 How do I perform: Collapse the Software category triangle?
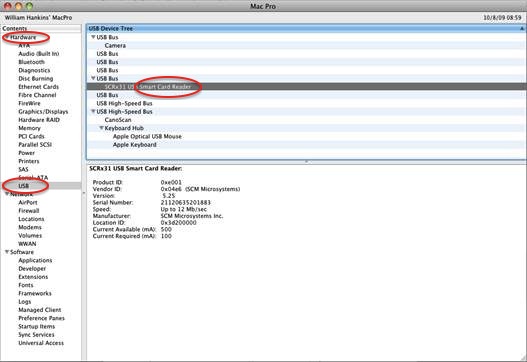(7, 252)
